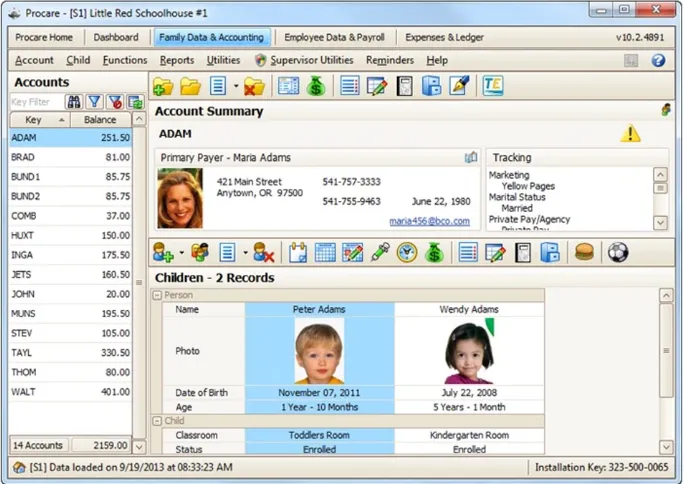Collapse the Person section
684x484 pixels.
click(x=157, y=295)
